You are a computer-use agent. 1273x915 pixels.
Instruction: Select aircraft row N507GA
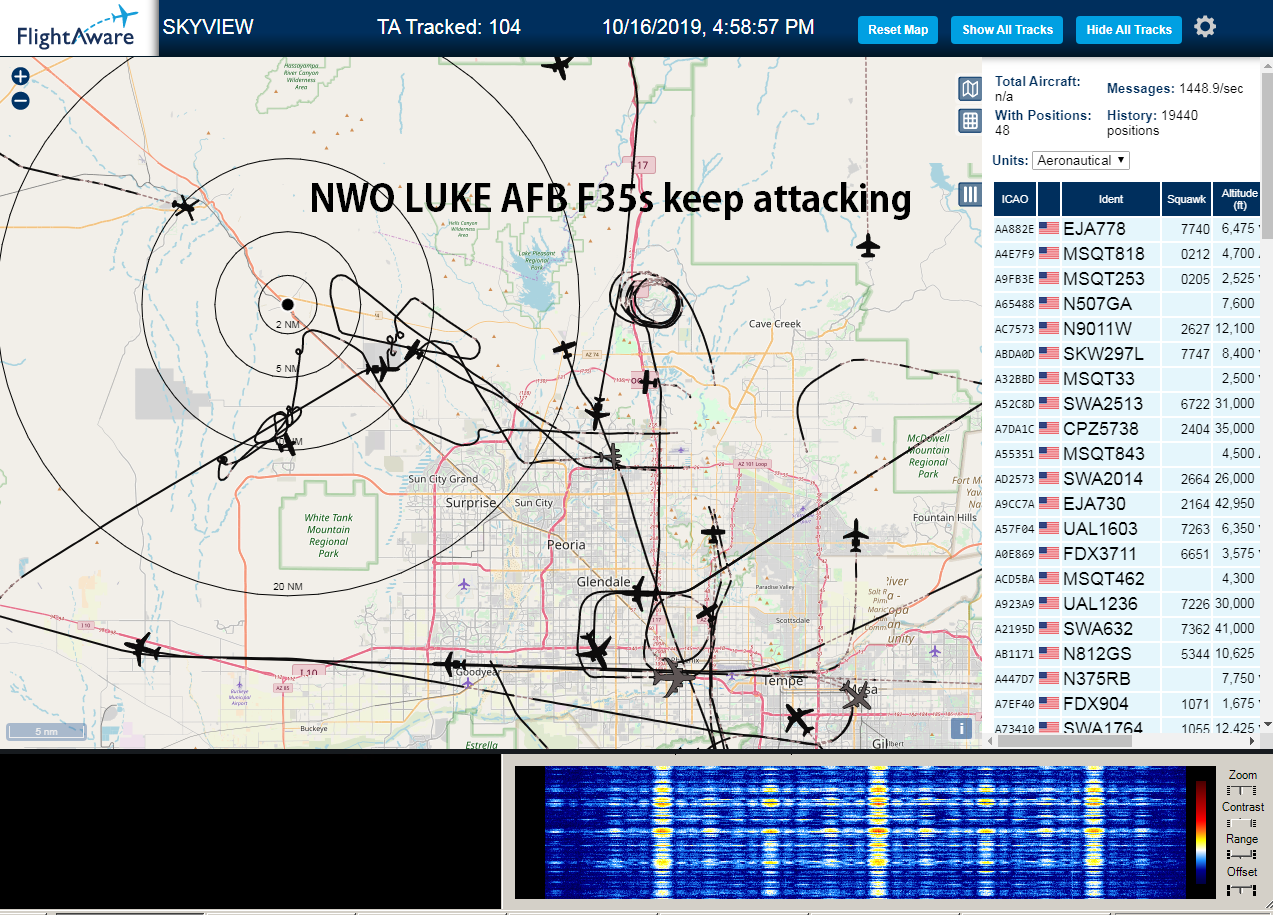(x=1127, y=304)
